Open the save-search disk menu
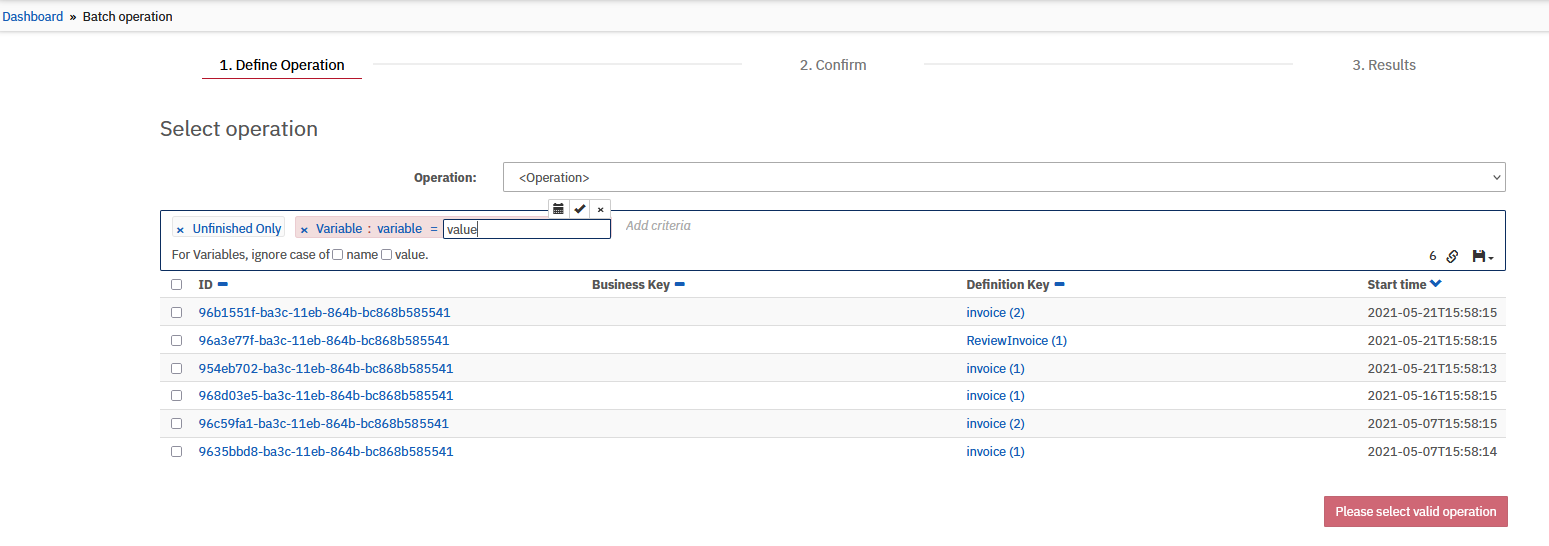 (x=1483, y=256)
